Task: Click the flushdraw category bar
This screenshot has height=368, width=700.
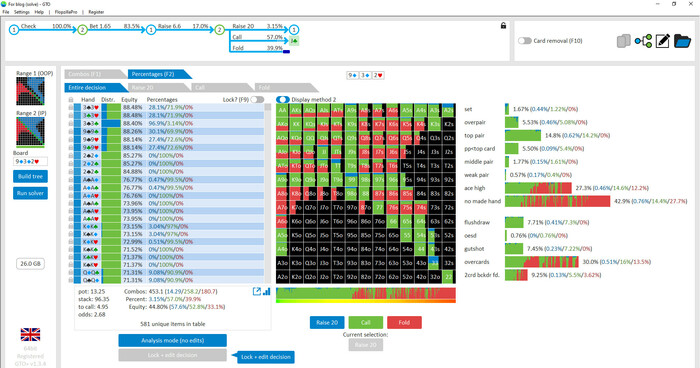Action: (514, 222)
